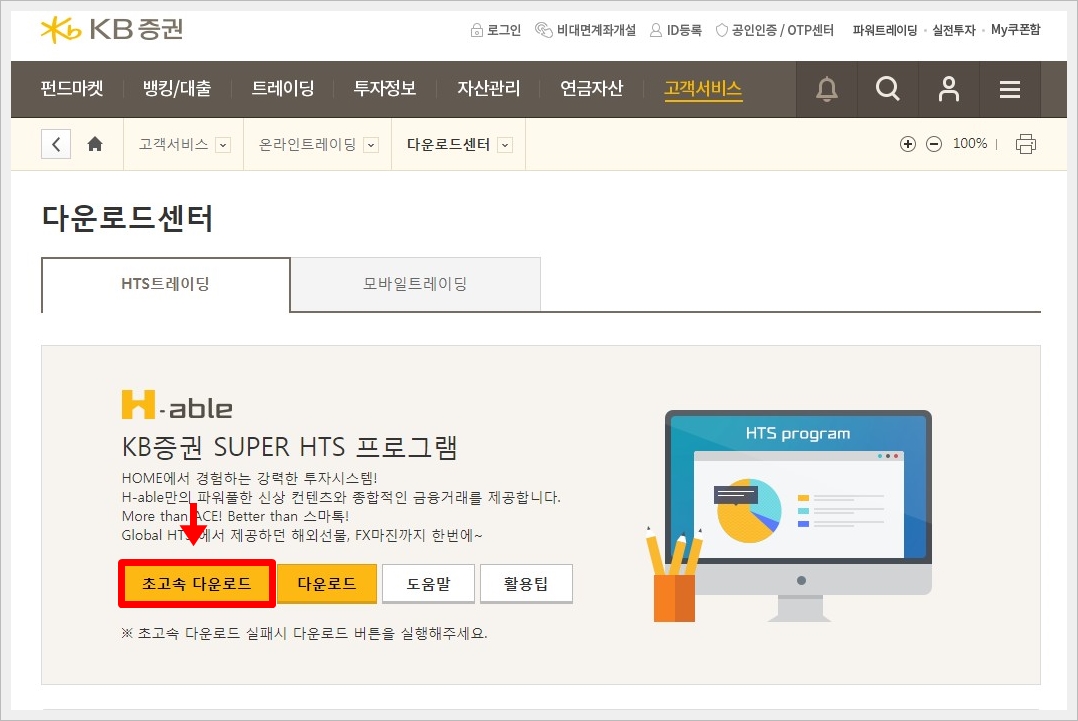Print the page with printer icon

pyautogui.click(x=1025, y=144)
